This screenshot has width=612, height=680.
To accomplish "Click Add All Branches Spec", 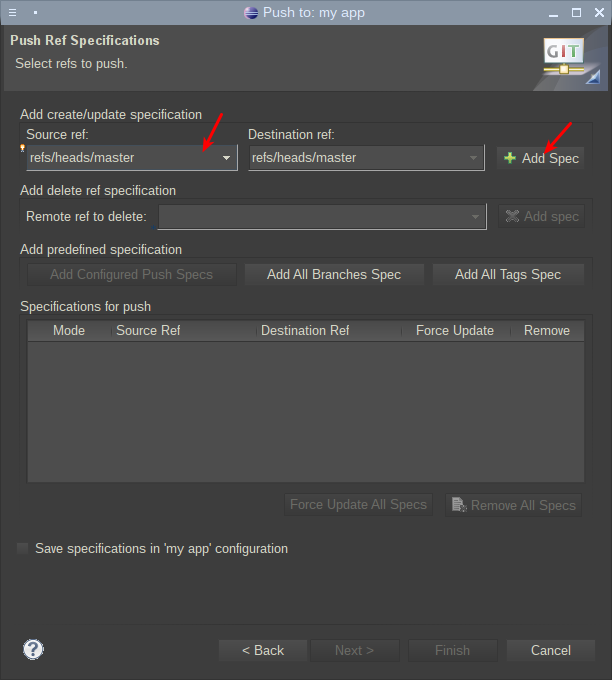I will point(334,275).
